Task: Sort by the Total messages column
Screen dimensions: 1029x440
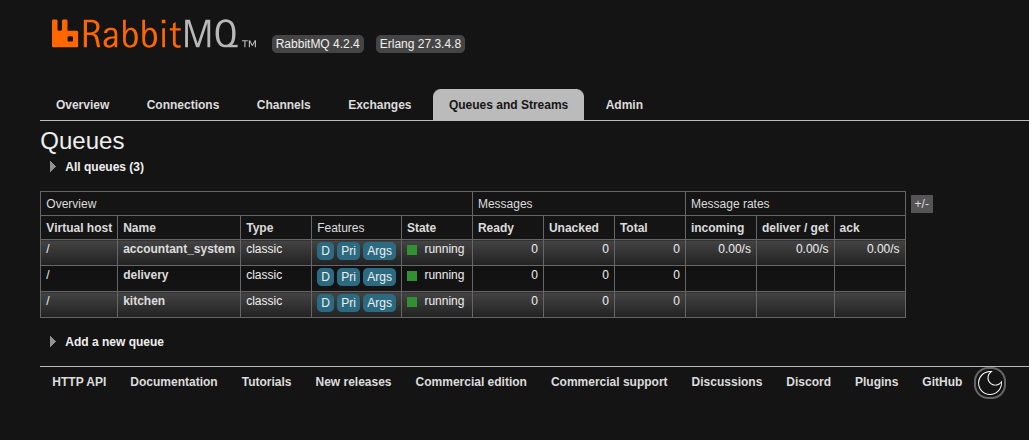Action: coord(633,228)
